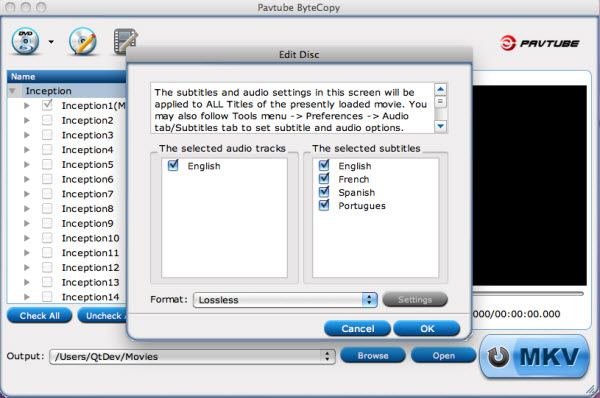Start conversion with the MKV button
600x398 pixels.
coord(534,357)
